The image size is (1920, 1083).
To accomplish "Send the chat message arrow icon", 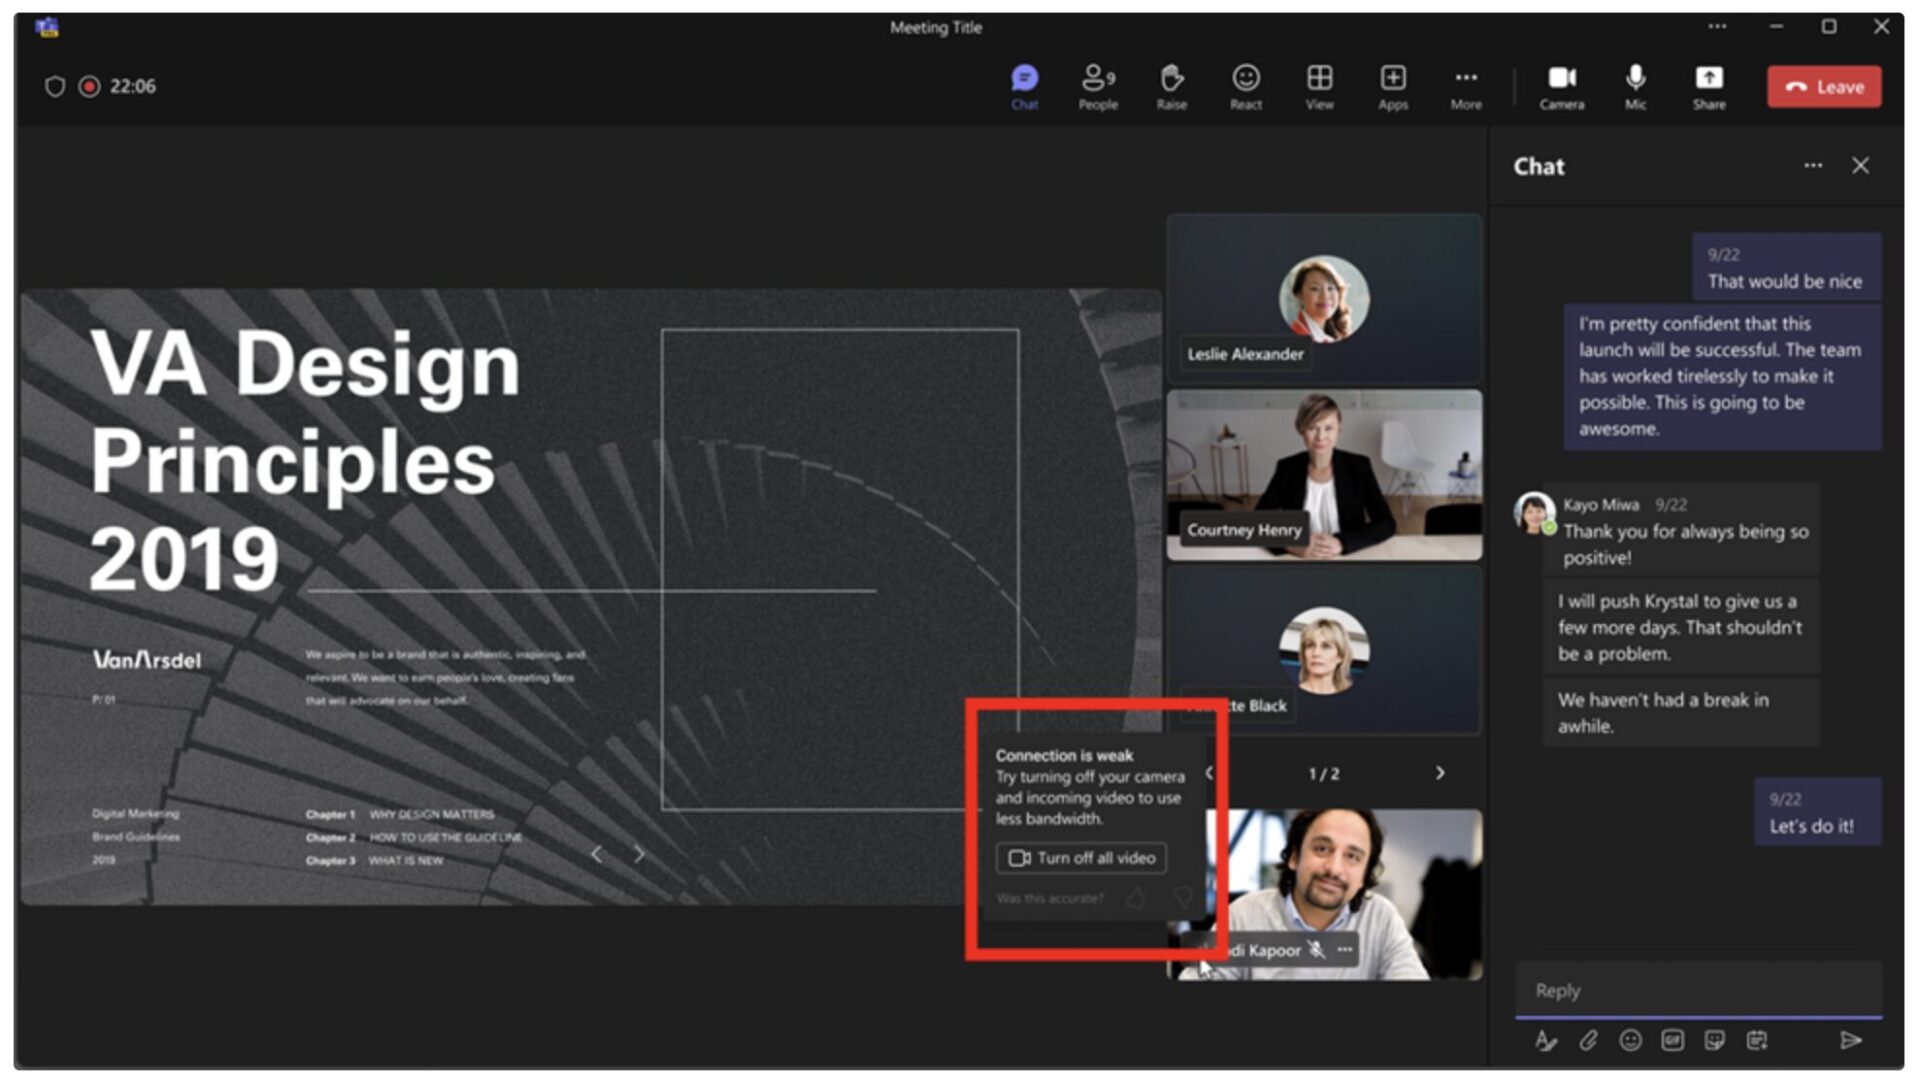I will click(1850, 1041).
